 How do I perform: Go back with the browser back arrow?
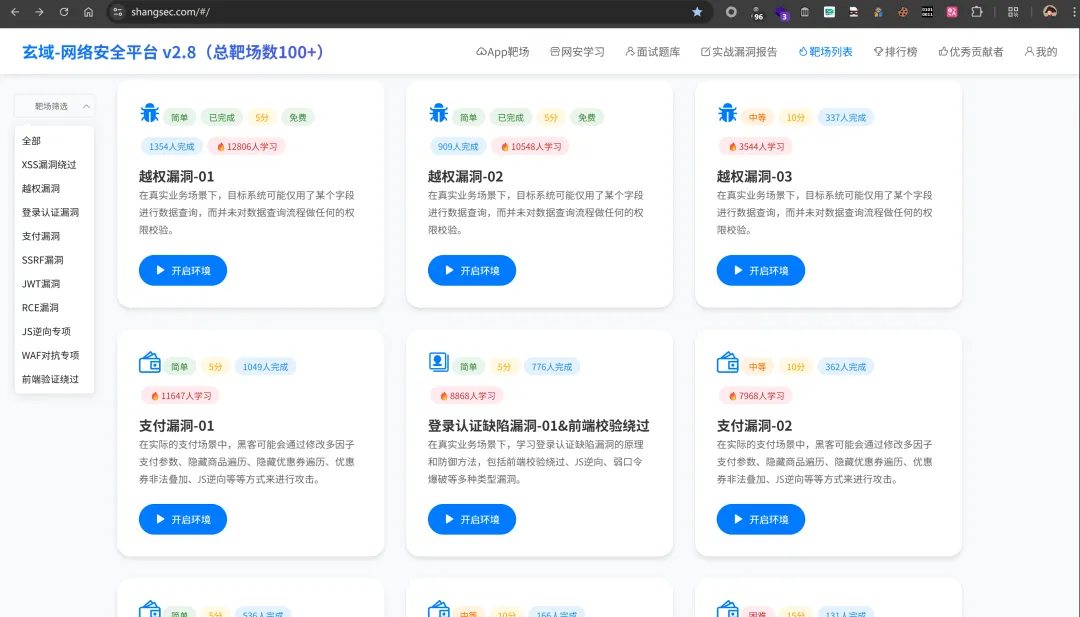(15, 12)
